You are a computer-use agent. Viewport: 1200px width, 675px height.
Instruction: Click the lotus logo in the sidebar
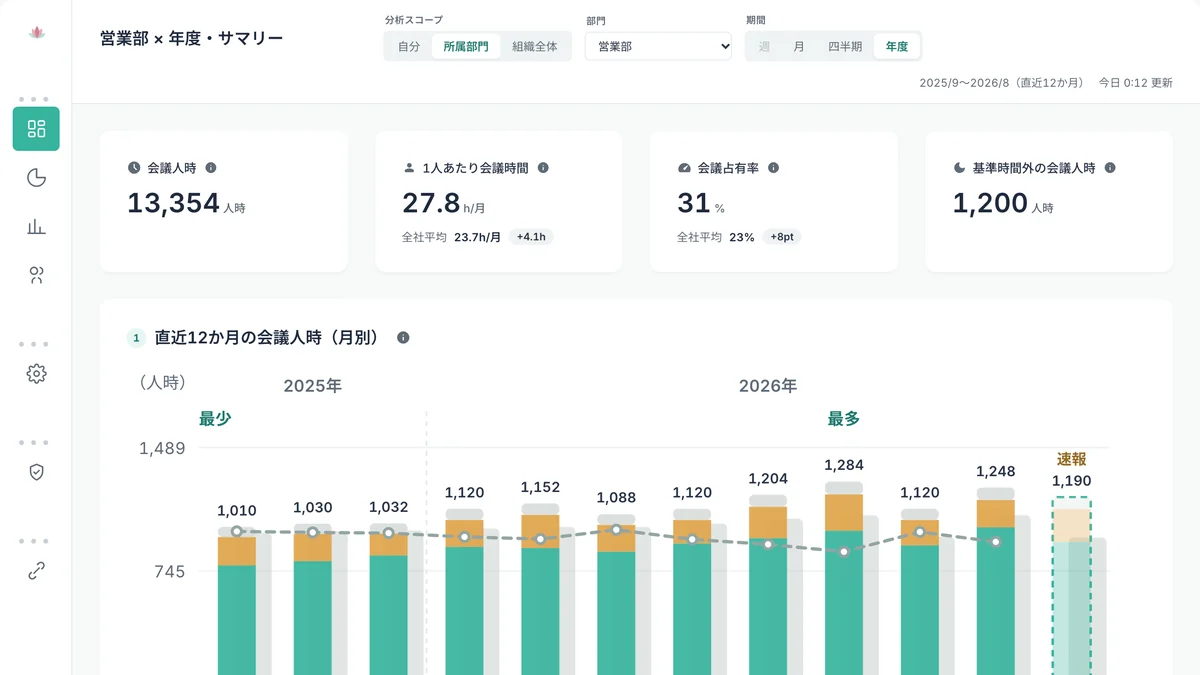coord(36,33)
